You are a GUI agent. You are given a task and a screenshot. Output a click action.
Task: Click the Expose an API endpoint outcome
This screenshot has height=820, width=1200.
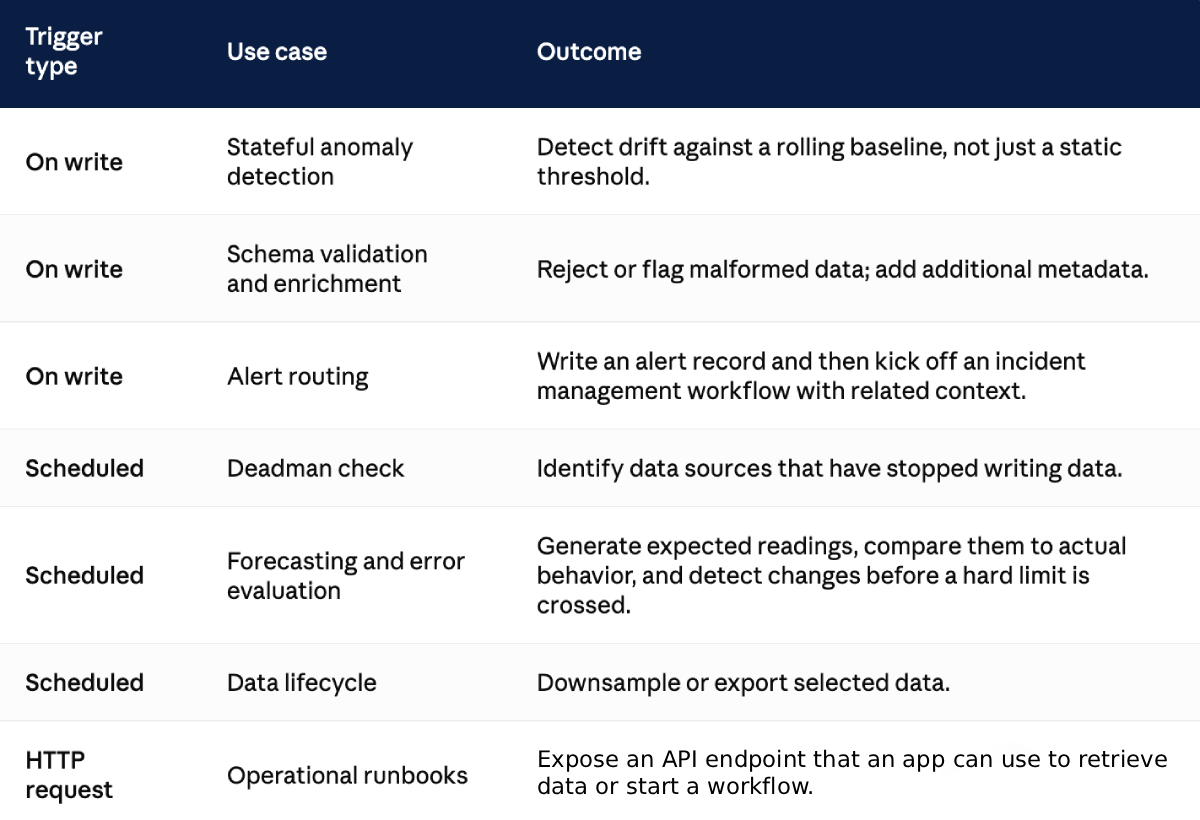pyautogui.click(x=852, y=772)
